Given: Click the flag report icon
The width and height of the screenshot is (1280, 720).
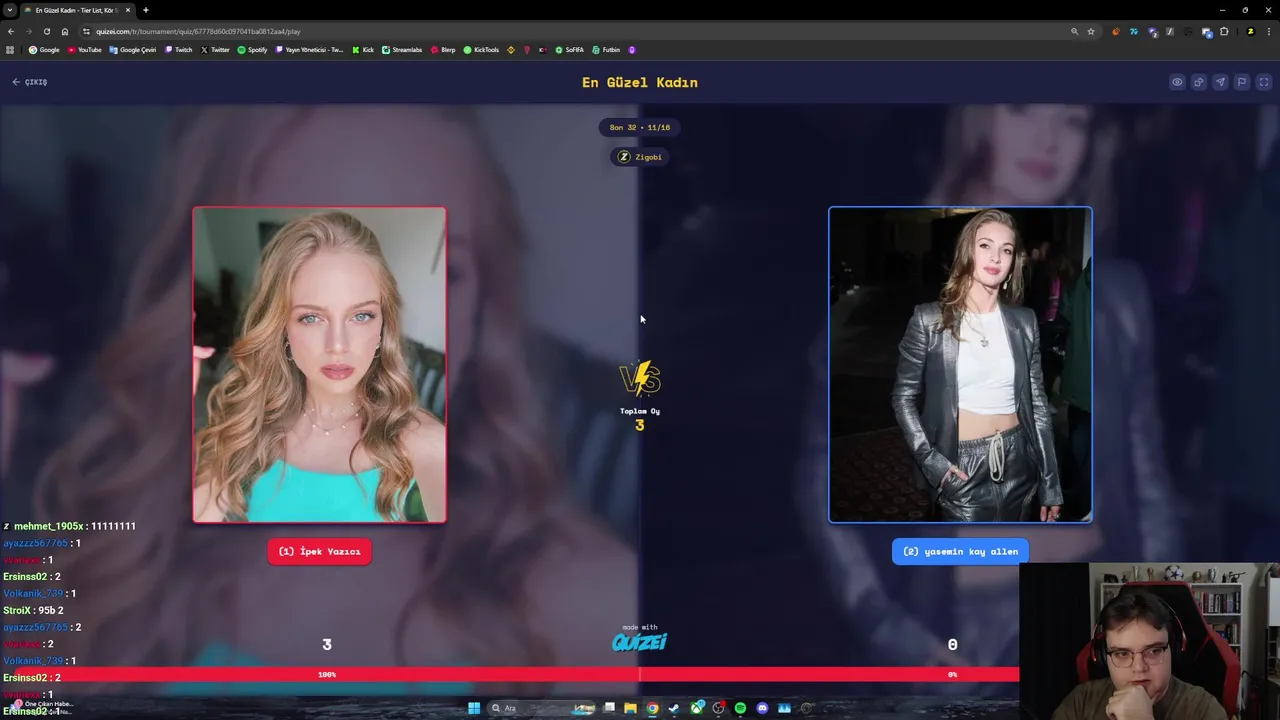Looking at the screenshot, I should 1242,82.
